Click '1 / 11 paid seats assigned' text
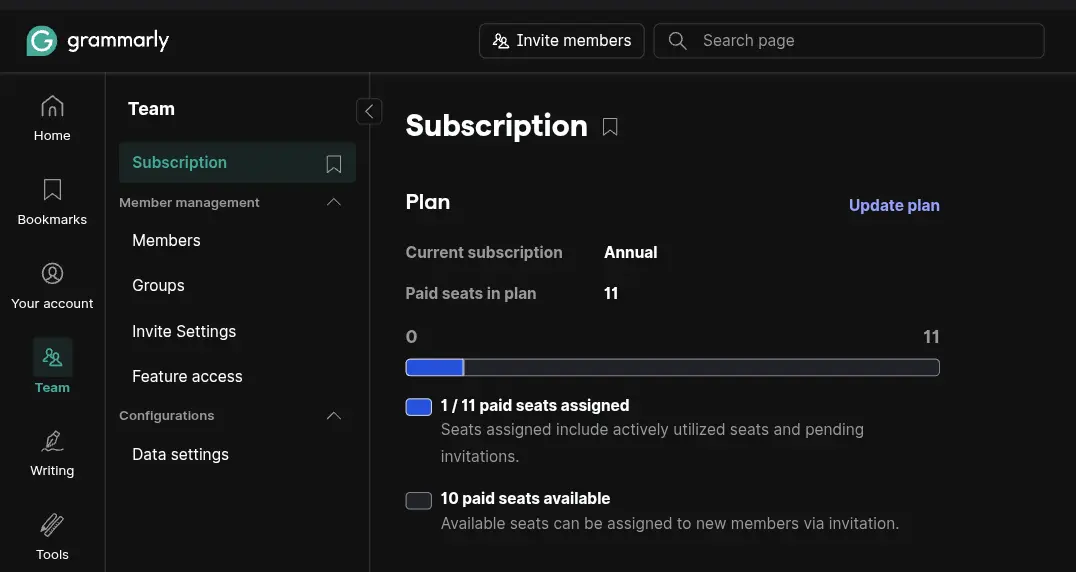 535,405
